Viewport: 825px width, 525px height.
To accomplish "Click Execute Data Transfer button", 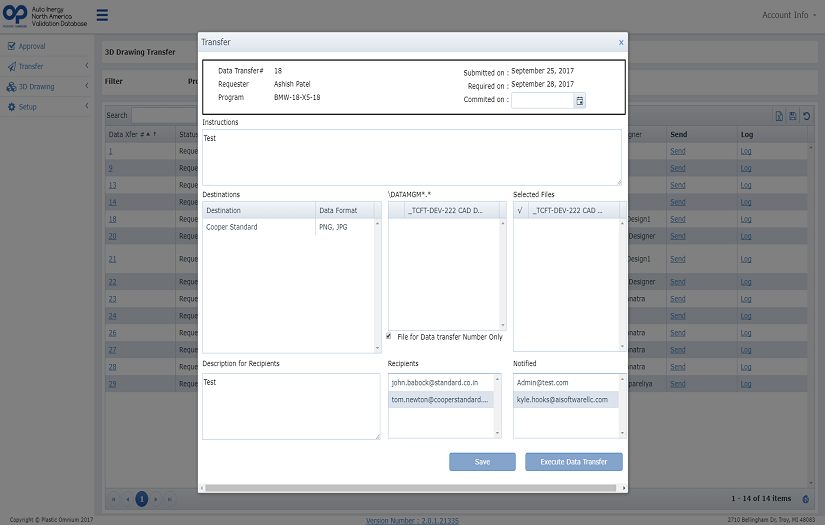I will [574, 461].
